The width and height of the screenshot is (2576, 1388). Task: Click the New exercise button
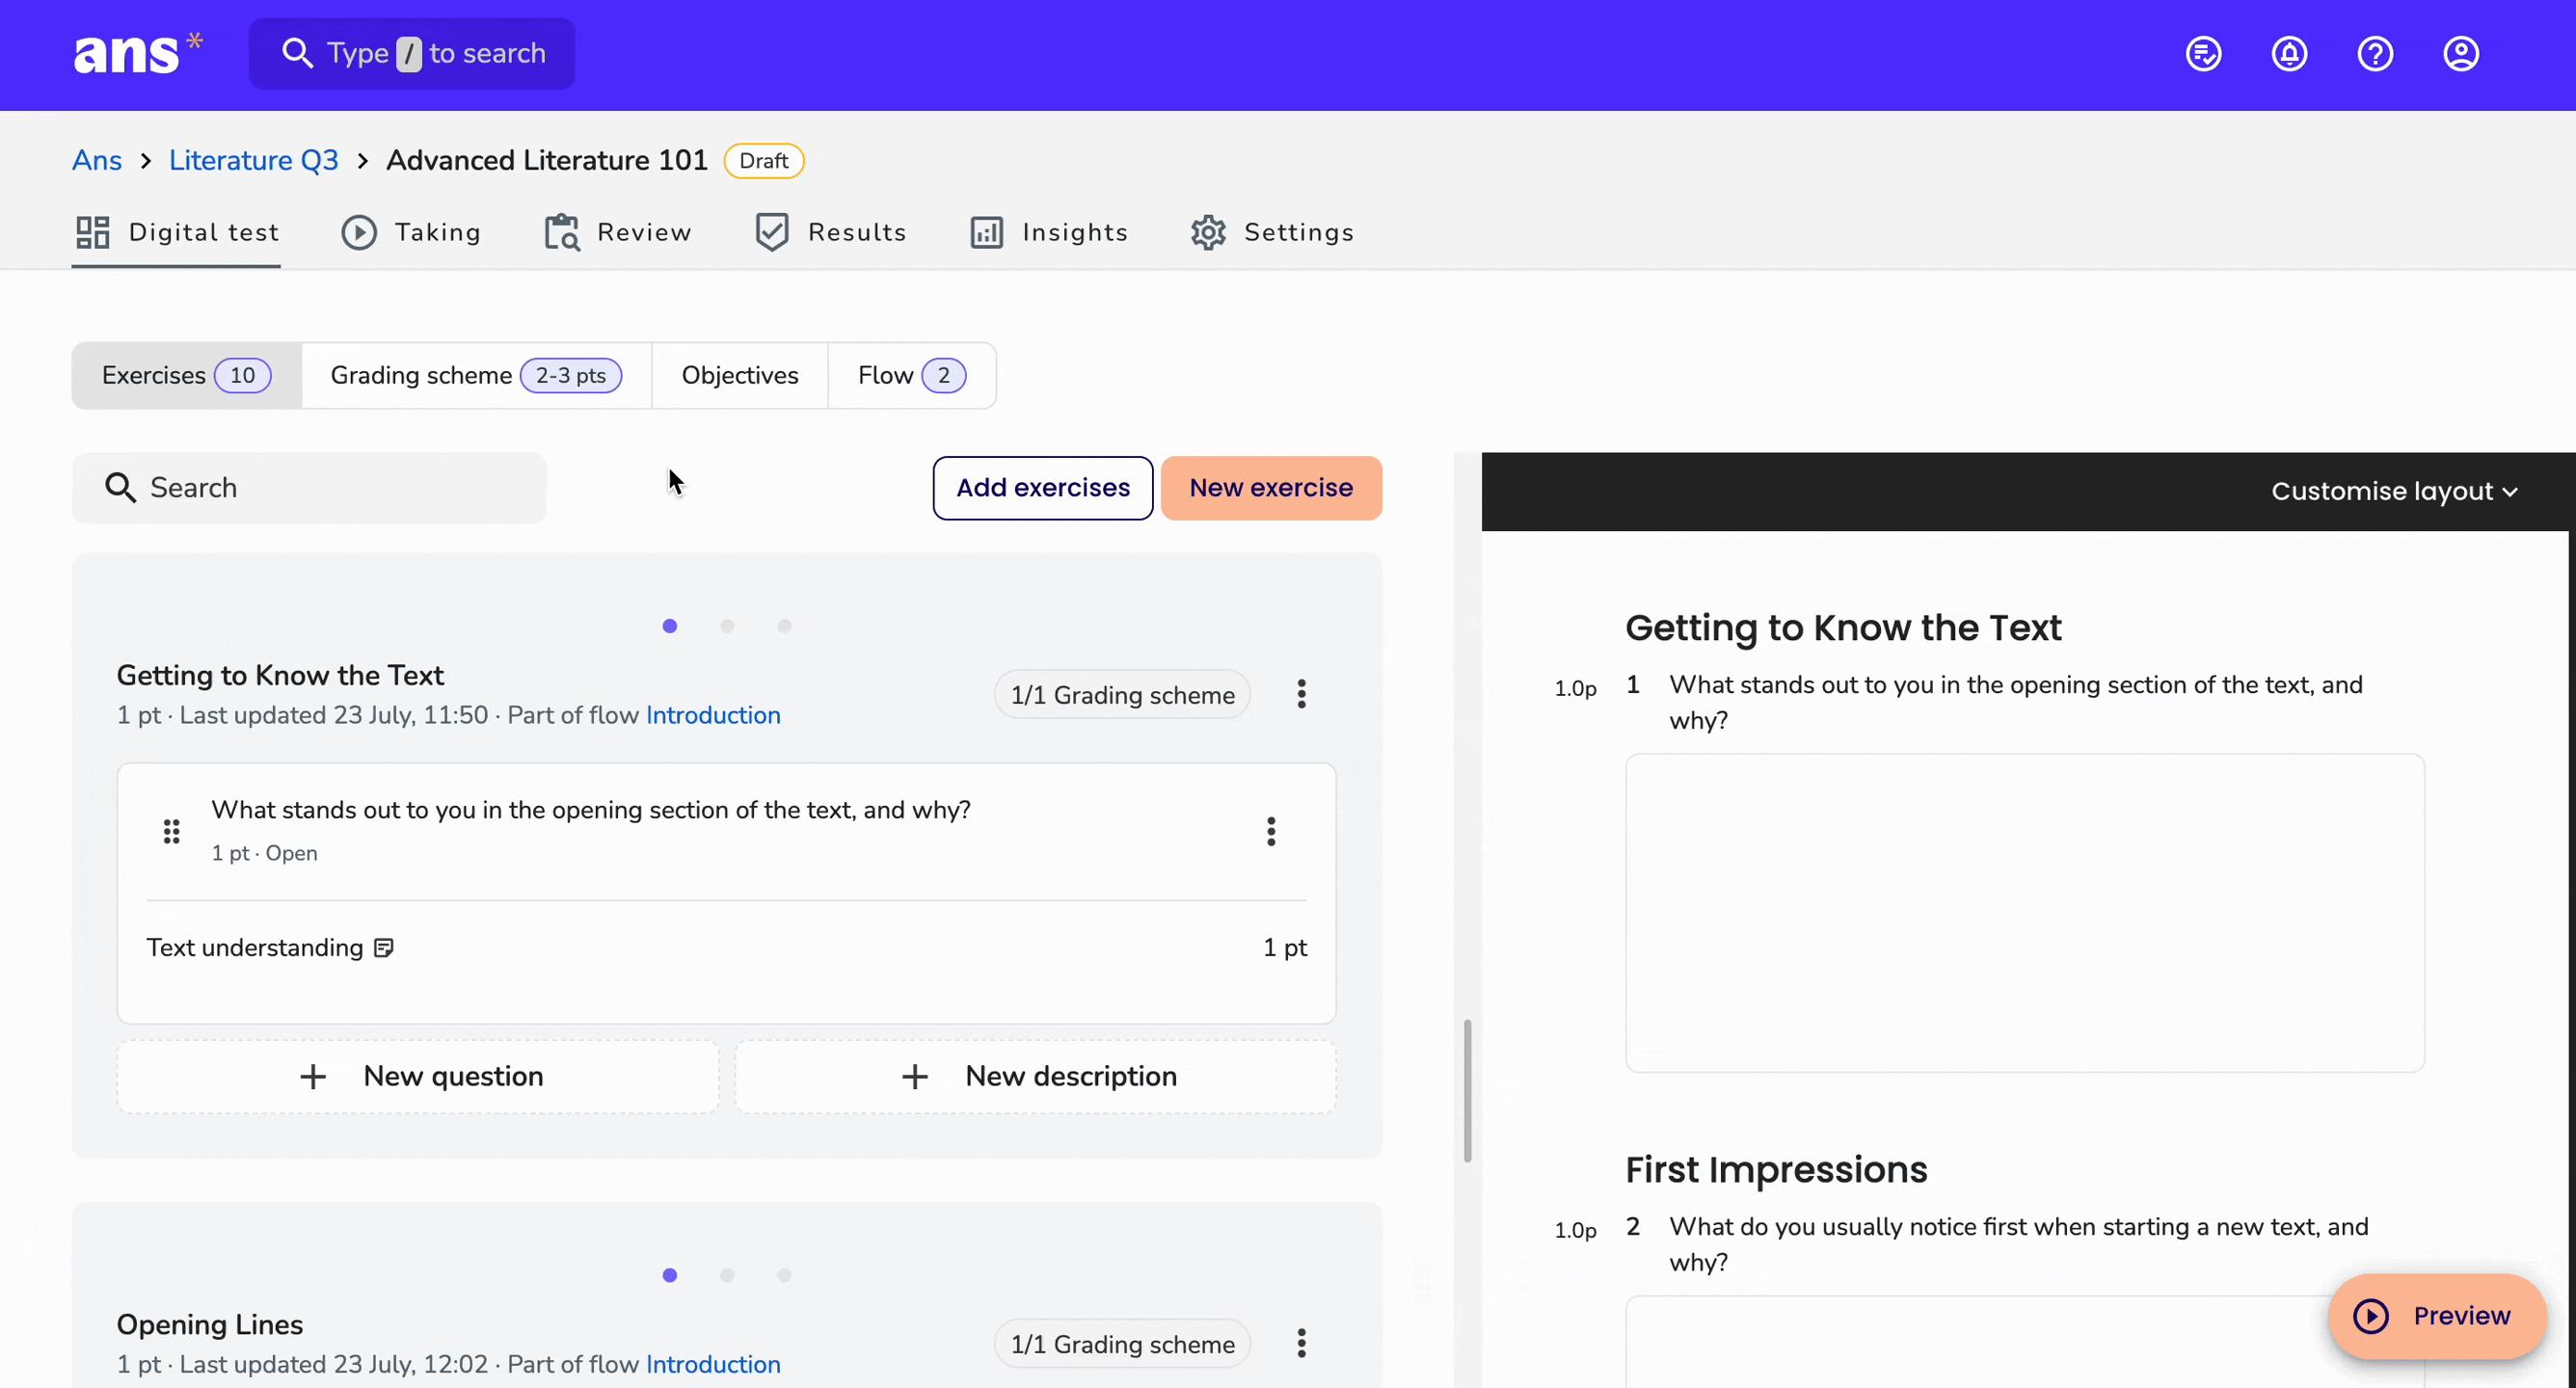click(x=1271, y=488)
